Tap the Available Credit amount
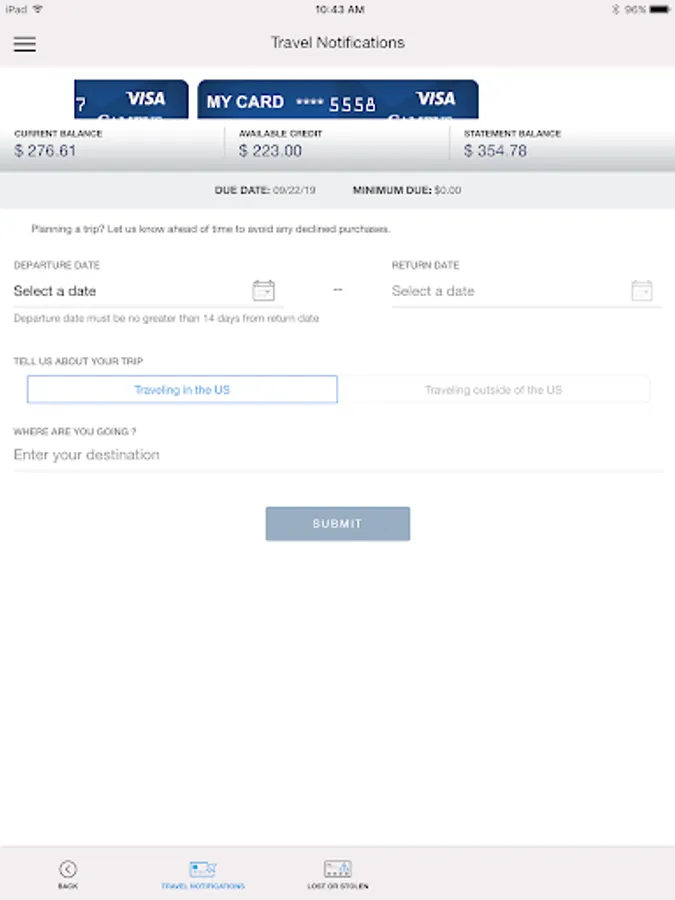The width and height of the screenshot is (675, 900). [x=270, y=151]
